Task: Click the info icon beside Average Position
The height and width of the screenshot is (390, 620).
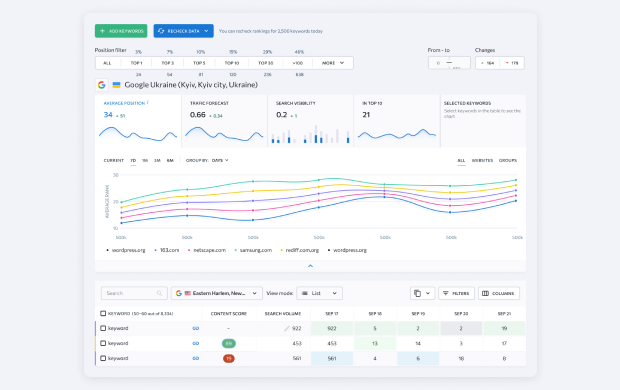Action: (x=147, y=102)
